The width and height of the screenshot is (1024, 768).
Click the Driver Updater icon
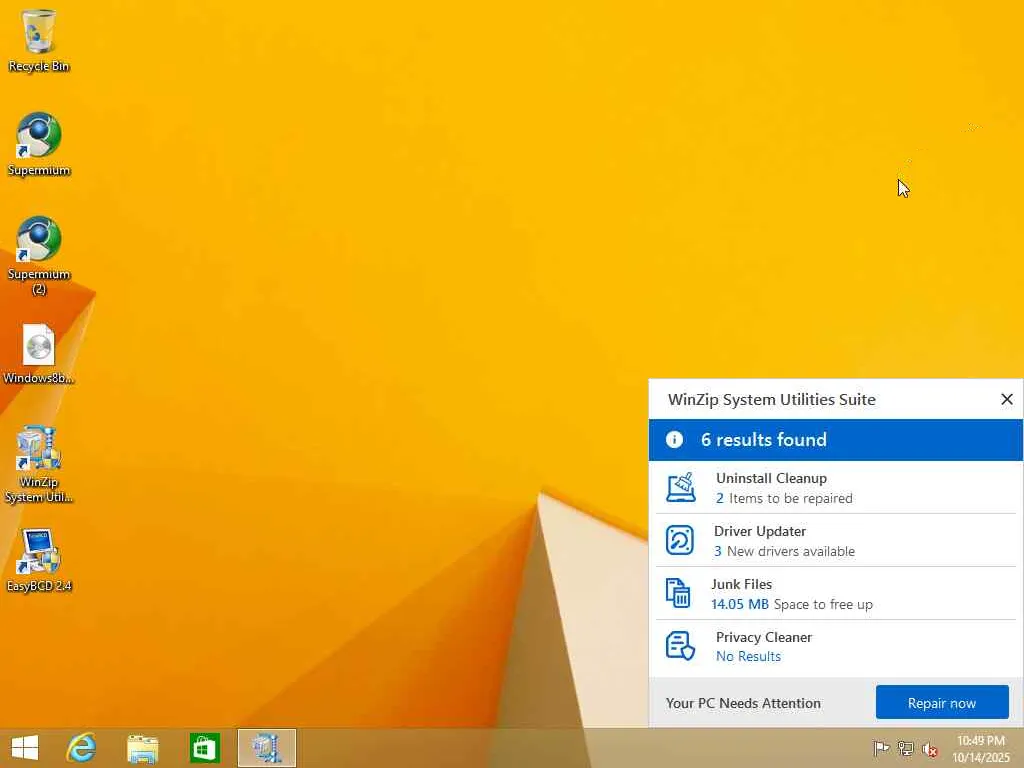pos(680,540)
